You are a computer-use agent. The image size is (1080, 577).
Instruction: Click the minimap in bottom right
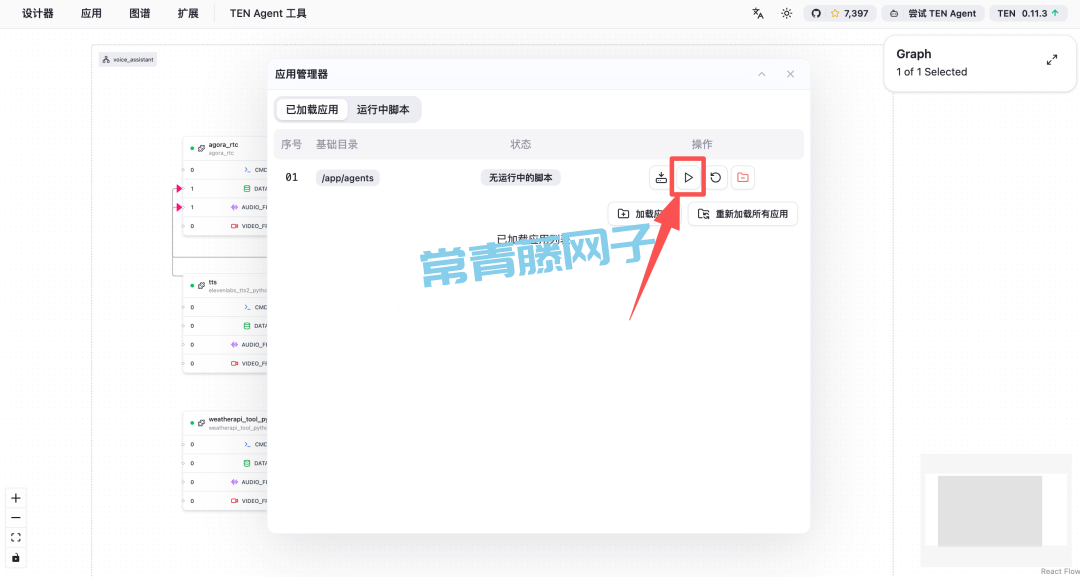tap(996, 510)
